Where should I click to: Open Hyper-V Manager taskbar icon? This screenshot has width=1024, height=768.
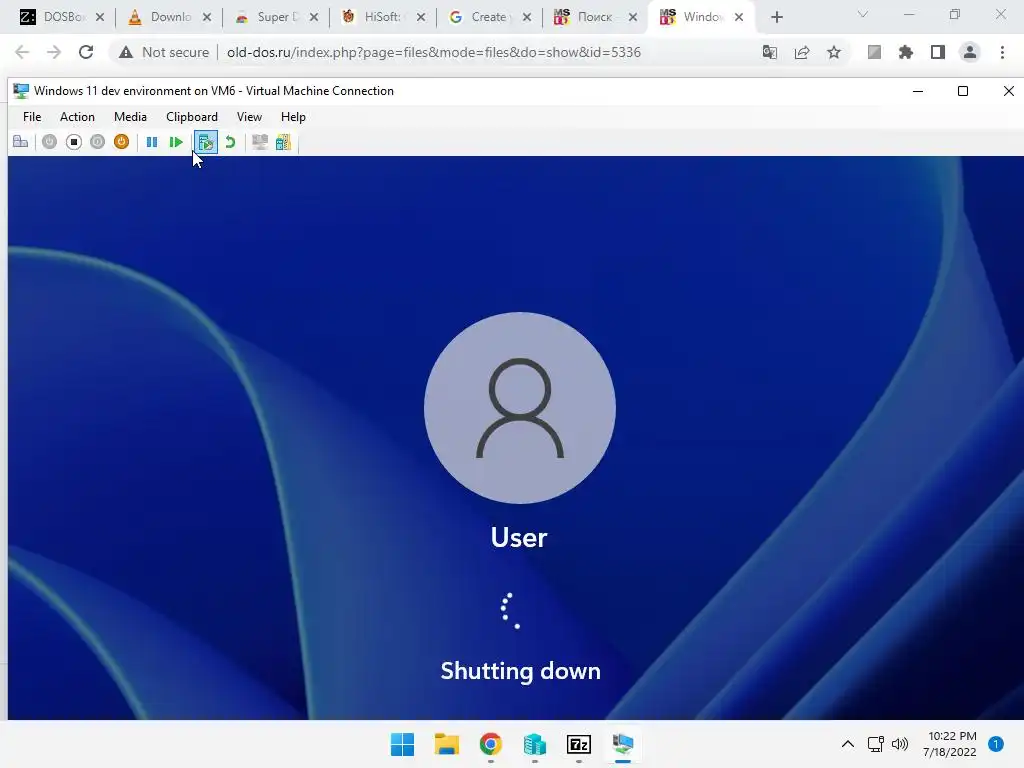pos(535,744)
